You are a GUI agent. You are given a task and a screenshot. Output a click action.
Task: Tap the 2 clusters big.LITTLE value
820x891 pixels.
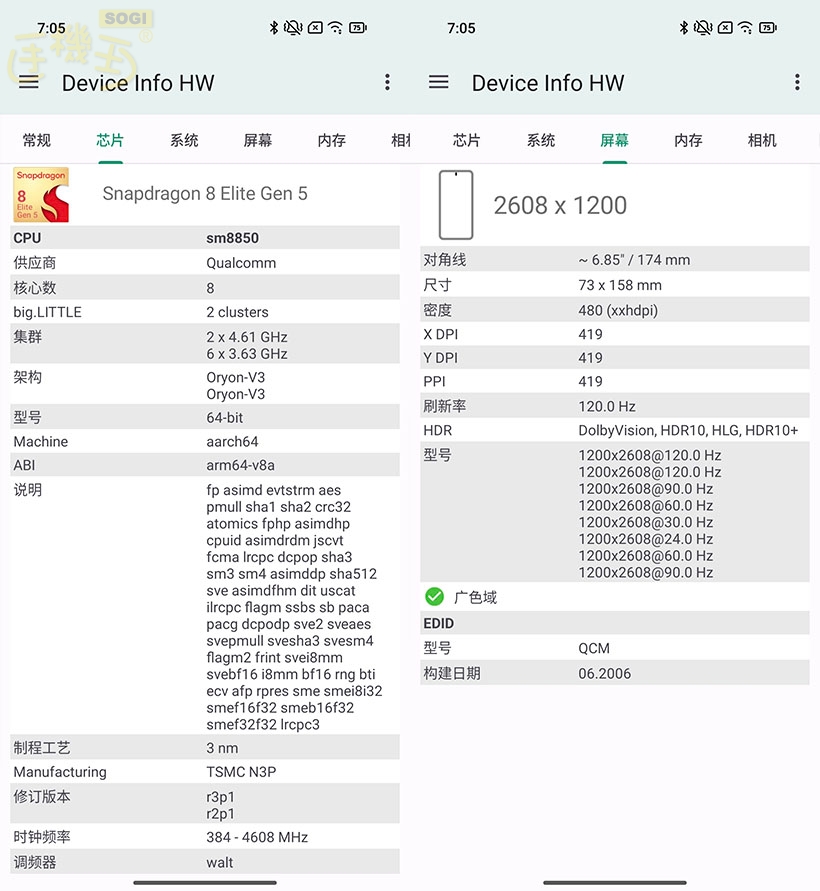tap(237, 312)
